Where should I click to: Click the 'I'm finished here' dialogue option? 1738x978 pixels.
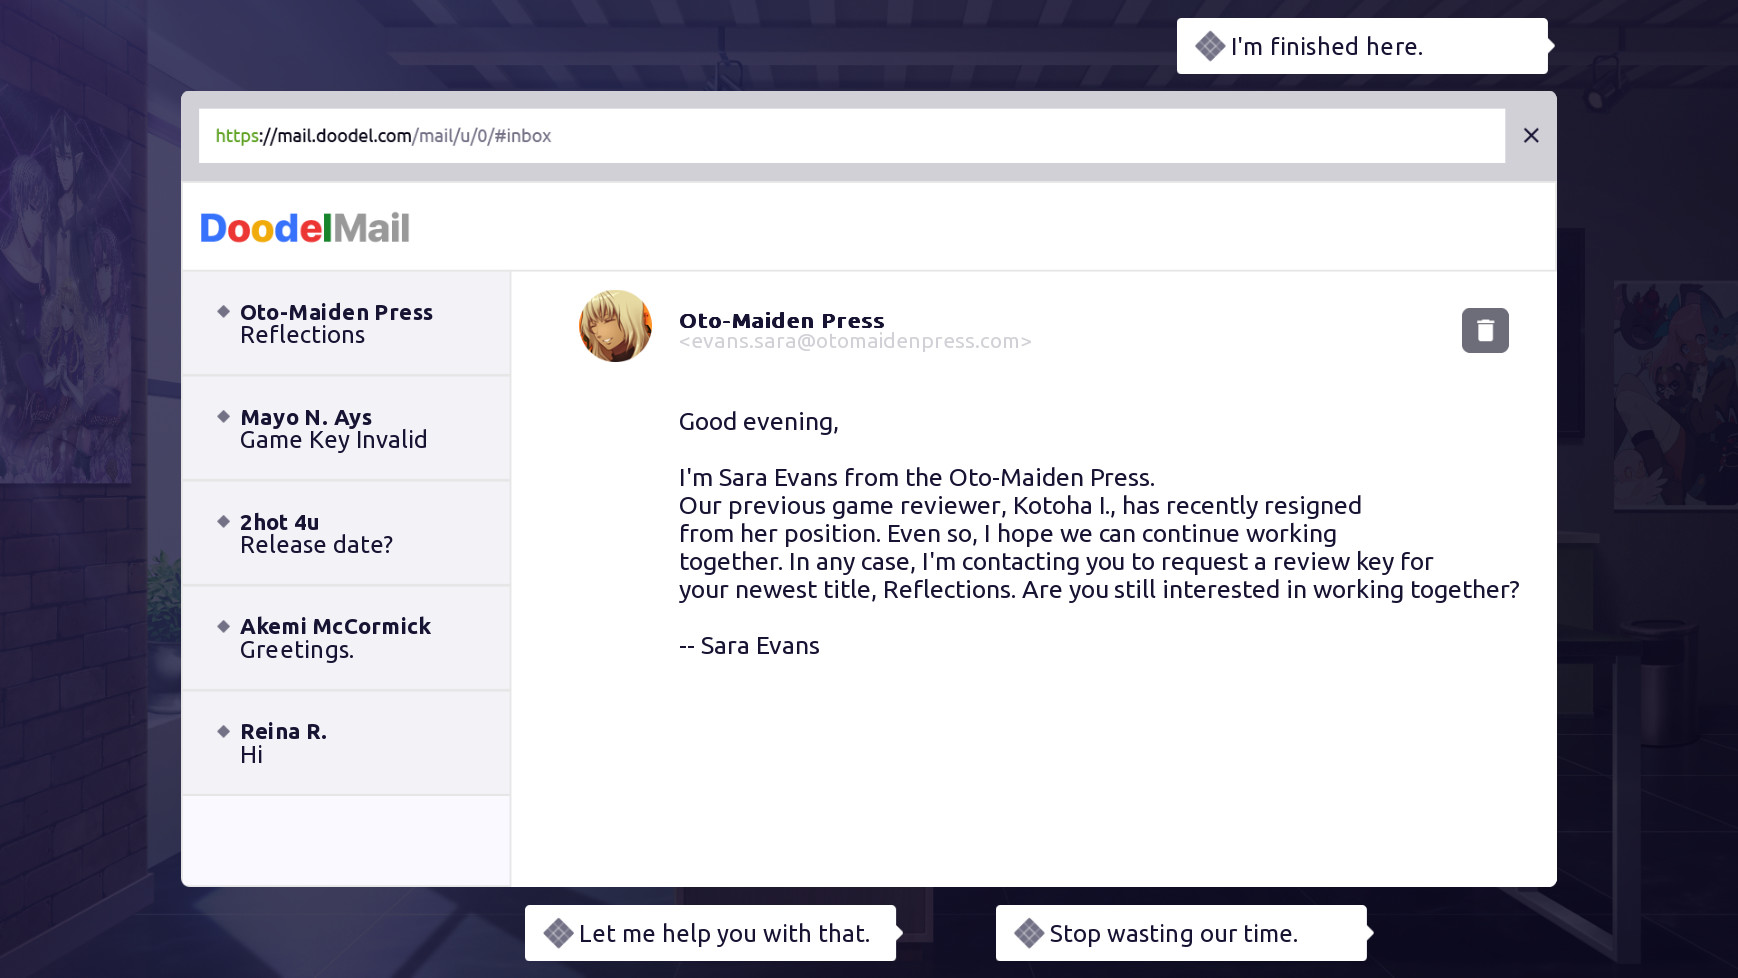coord(1360,46)
